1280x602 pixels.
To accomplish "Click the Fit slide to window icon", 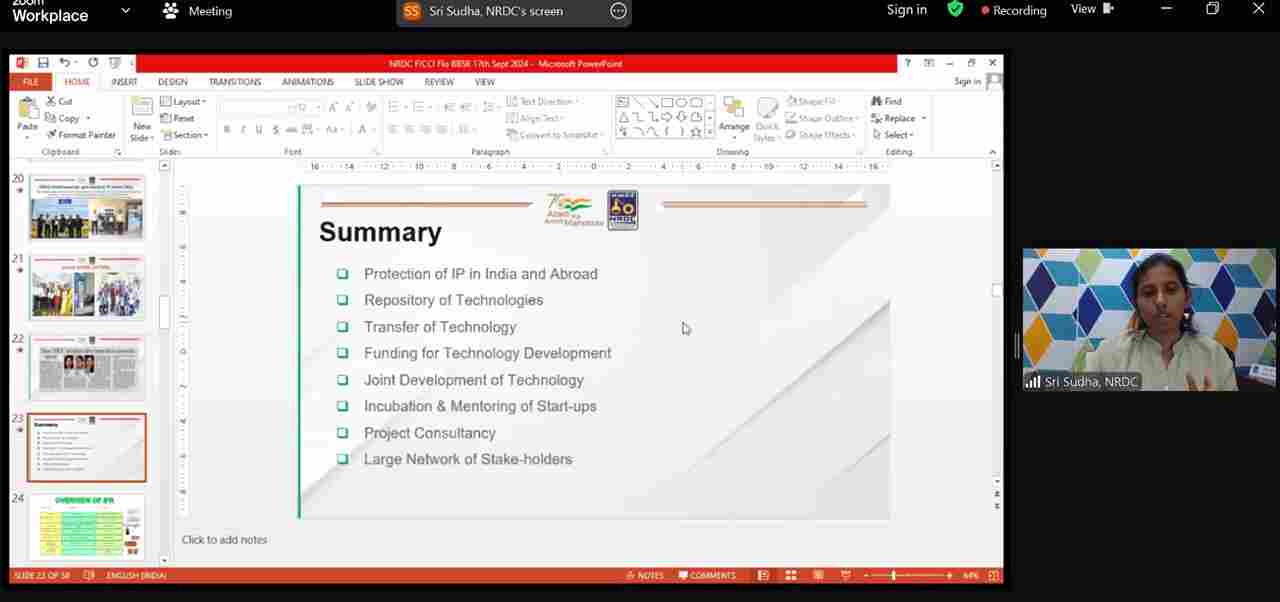I will 993,576.
